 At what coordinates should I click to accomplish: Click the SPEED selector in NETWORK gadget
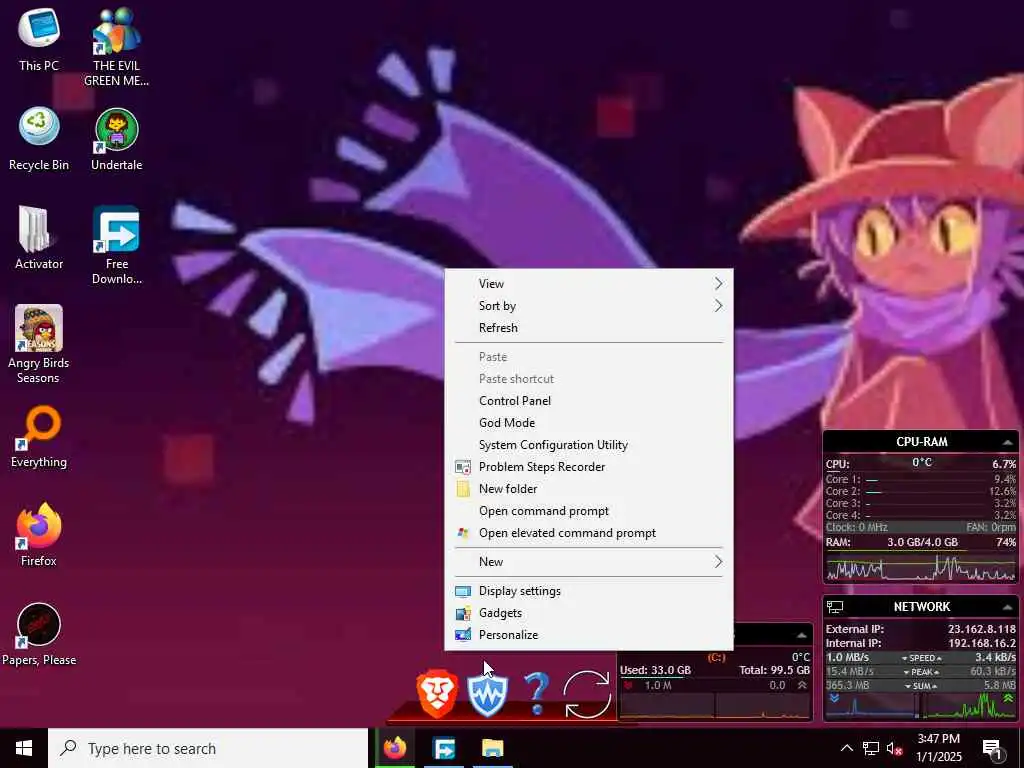tap(921, 658)
